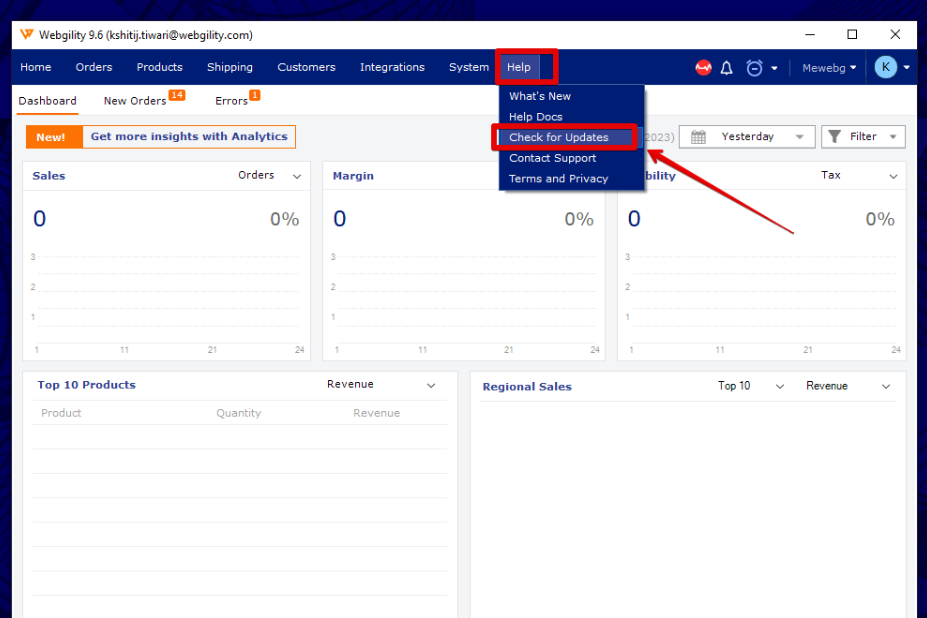Screen dimensions: 927x618
Task: Open the red activity monitor icon
Action: [x=703, y=68]
